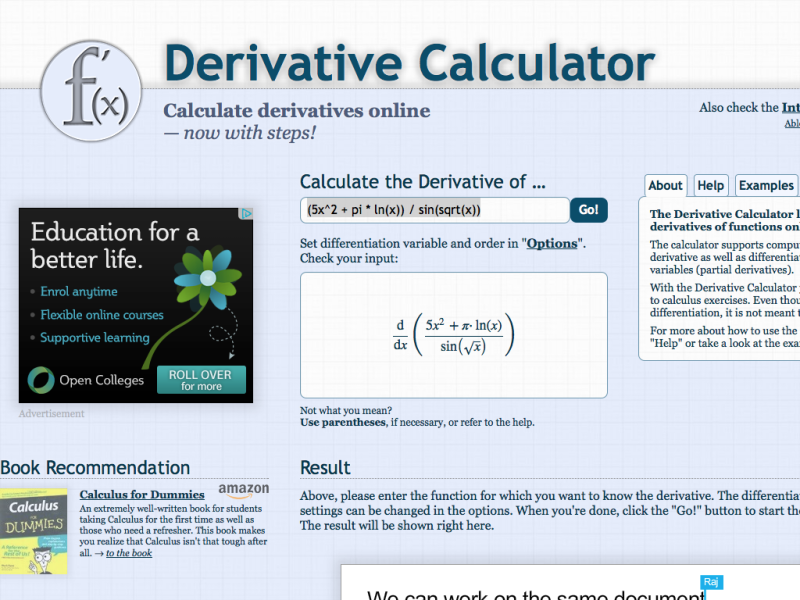Switch to the Examples tab
800x600 pixels.
pos(765,185)
